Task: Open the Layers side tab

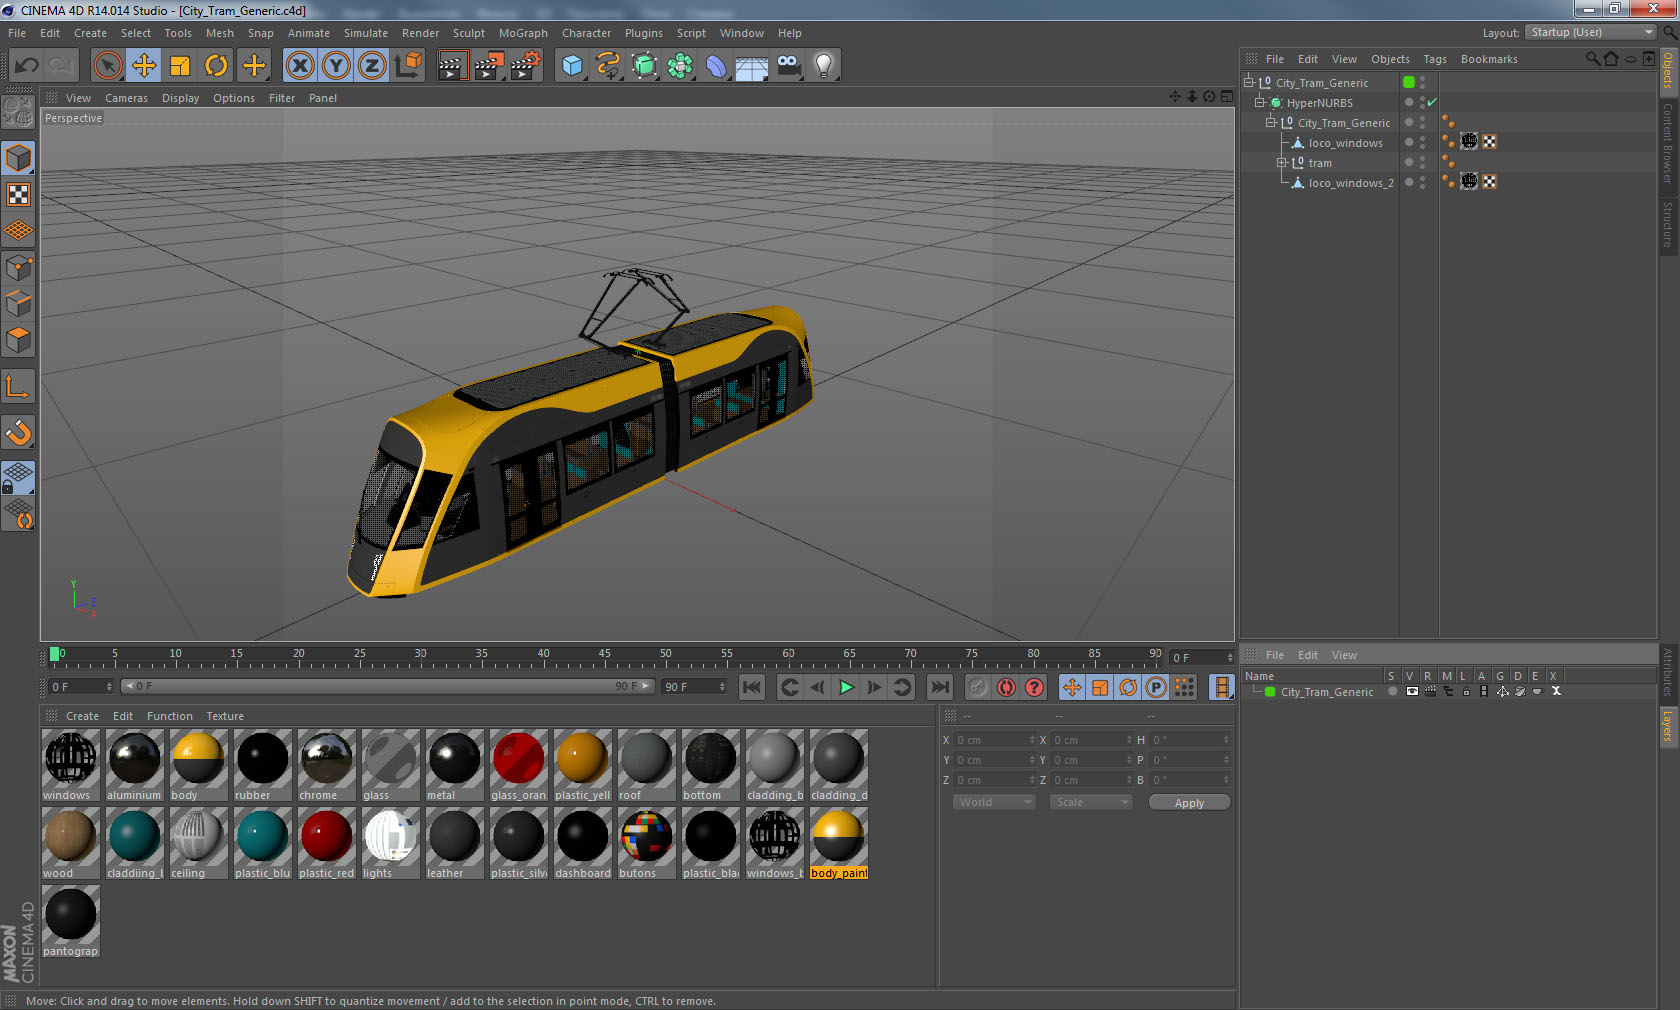Action: 1668,727
